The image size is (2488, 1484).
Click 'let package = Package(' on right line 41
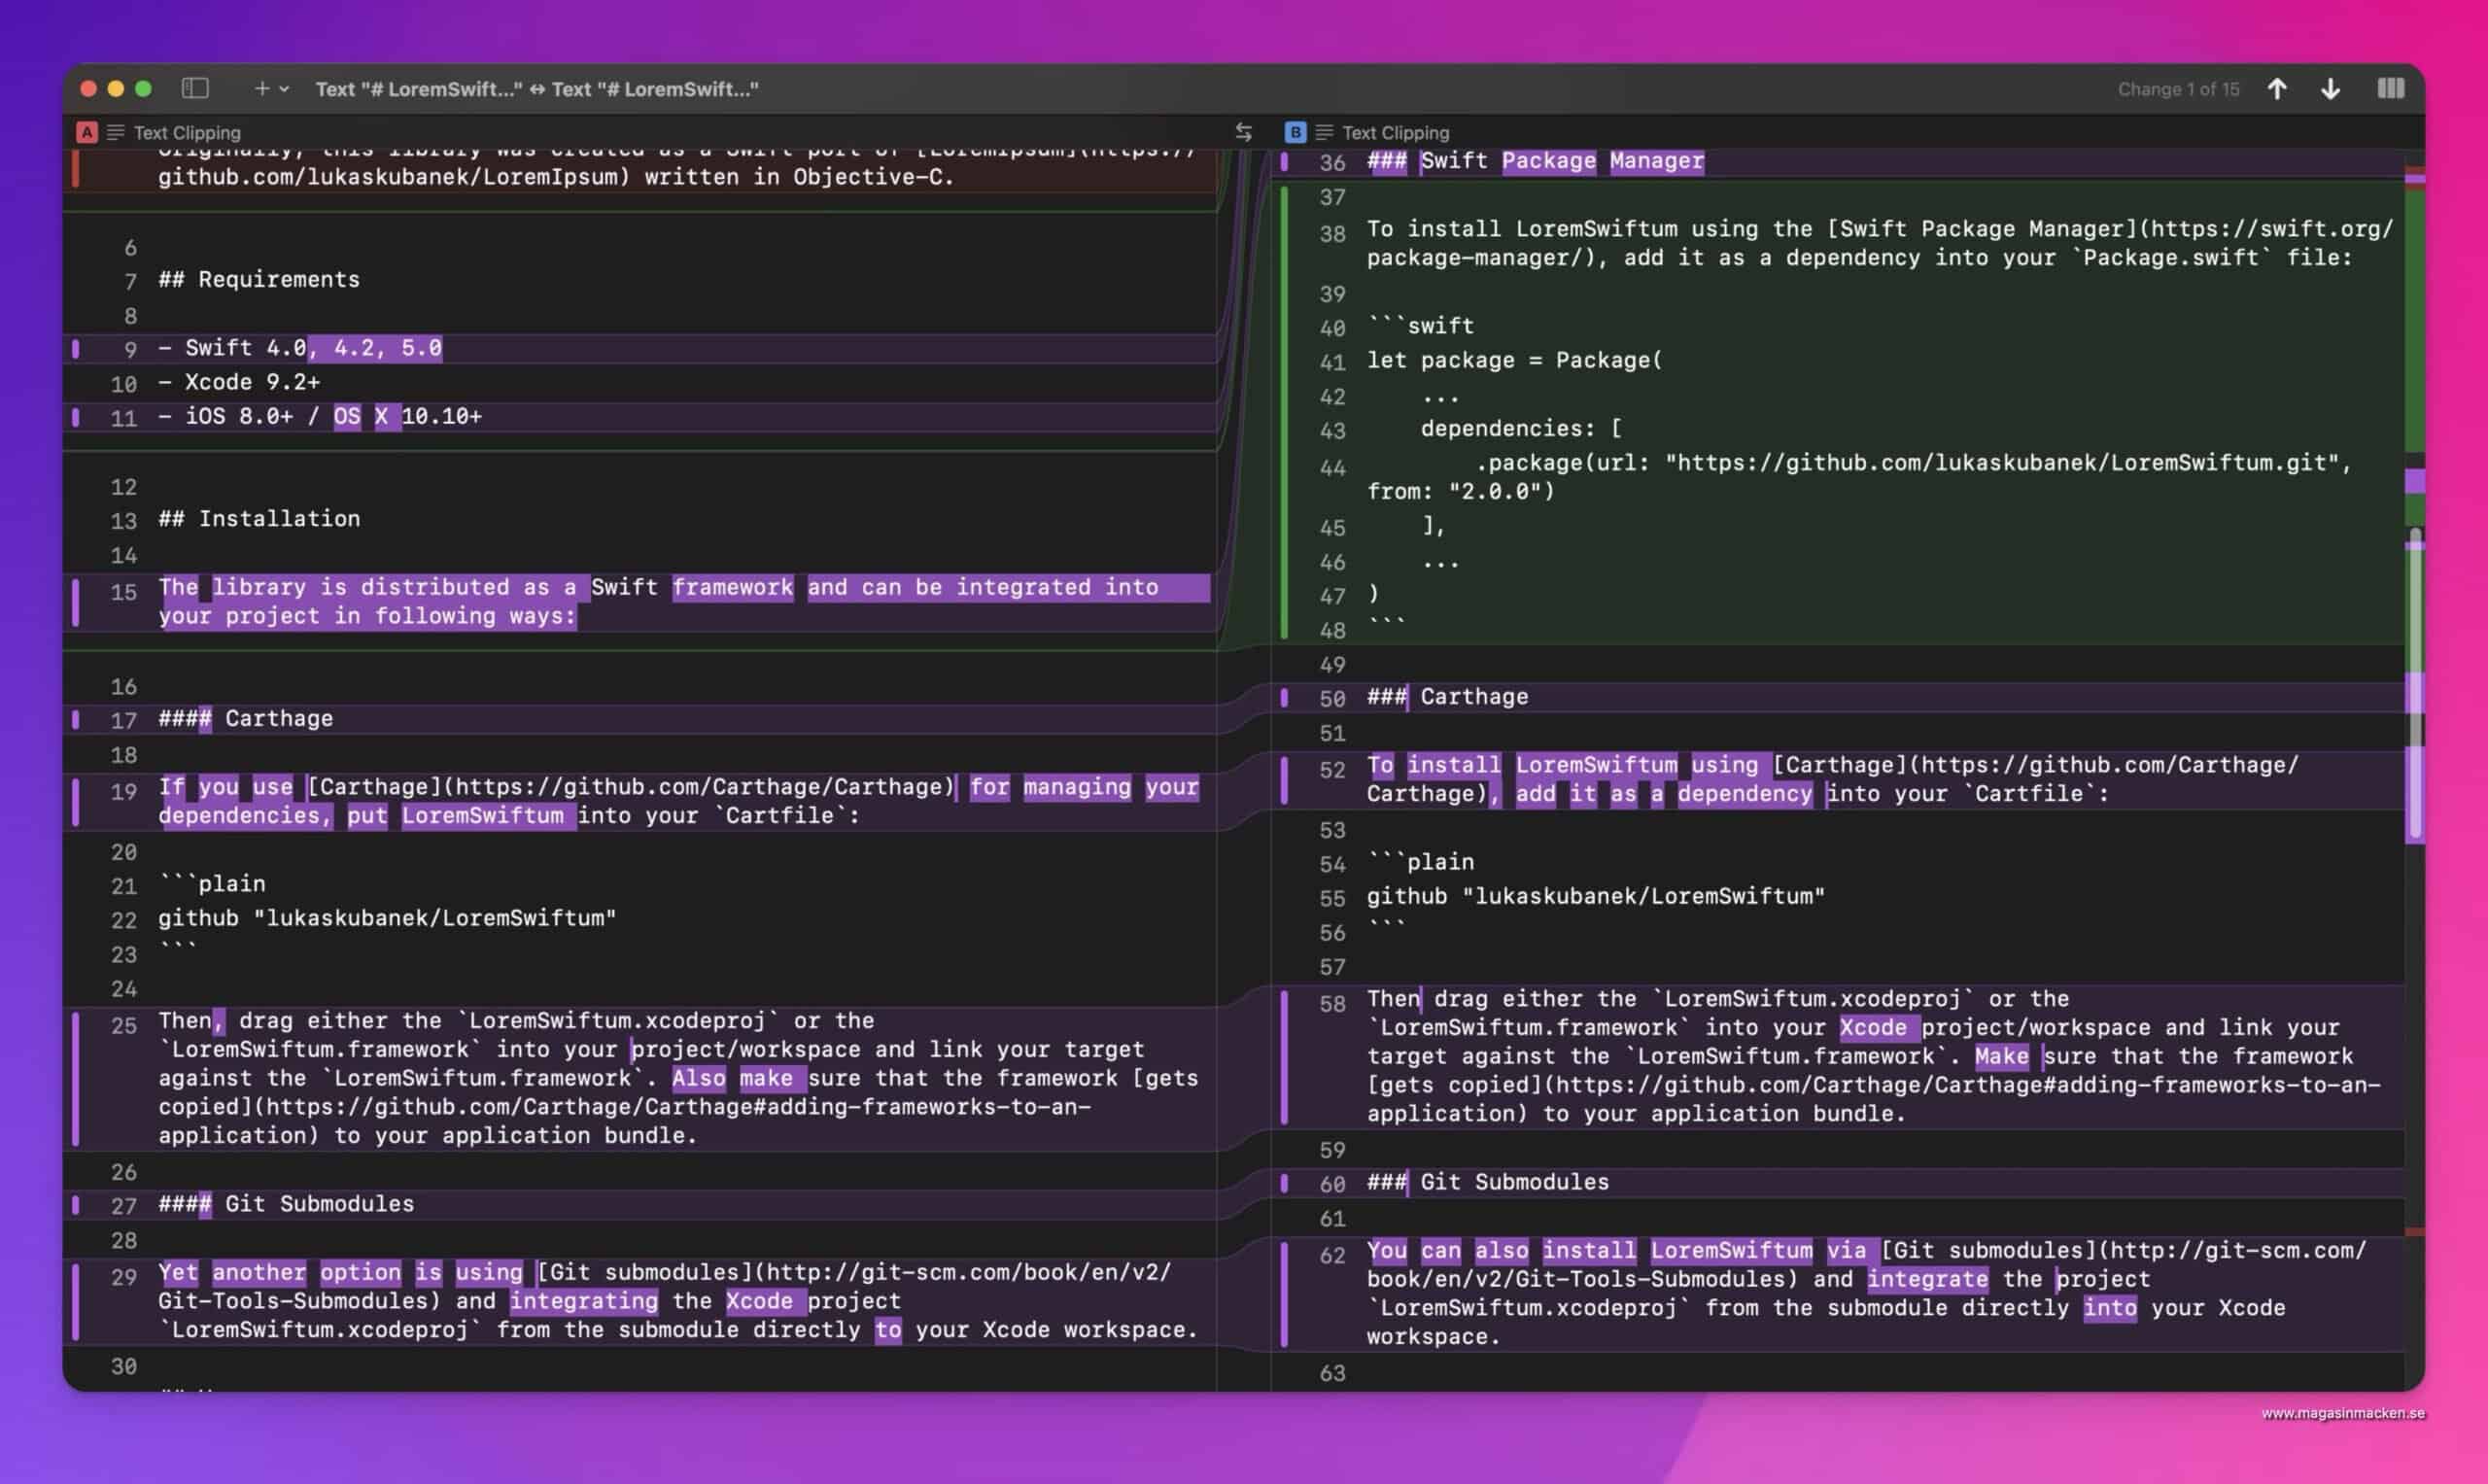tap(1514, 360)
